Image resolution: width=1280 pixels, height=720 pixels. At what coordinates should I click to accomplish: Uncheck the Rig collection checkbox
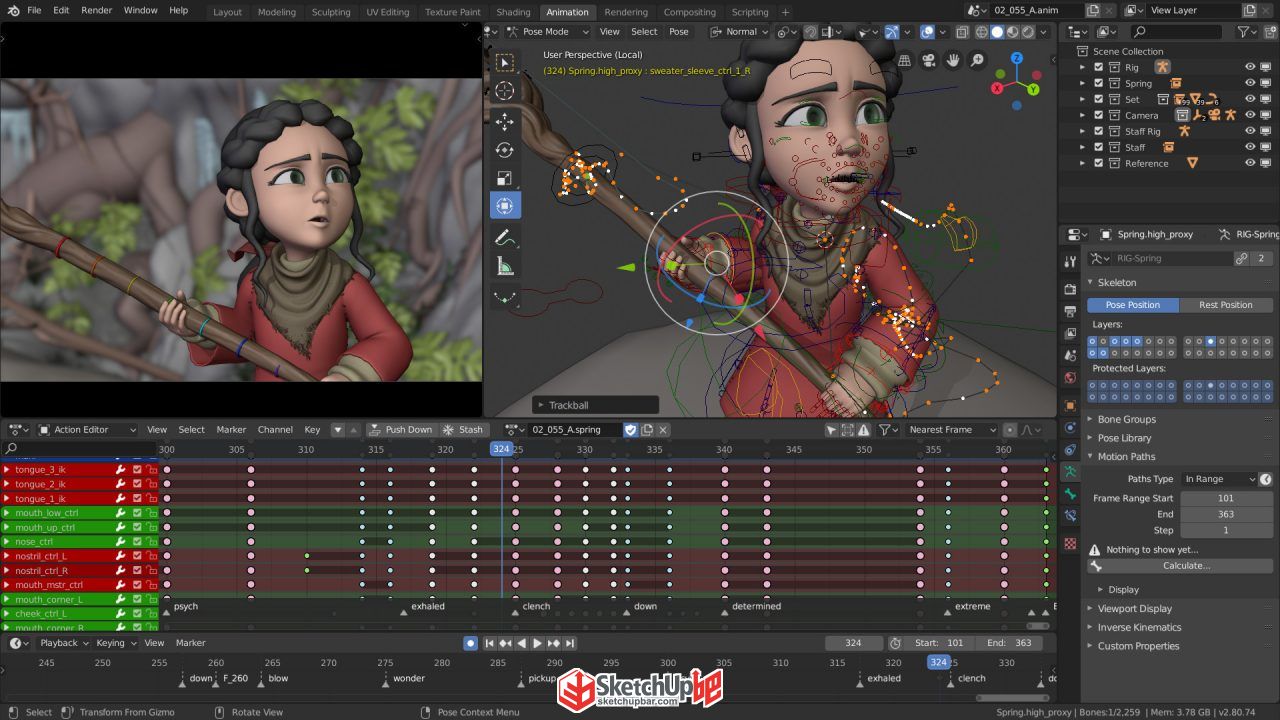pos(1098,67)
